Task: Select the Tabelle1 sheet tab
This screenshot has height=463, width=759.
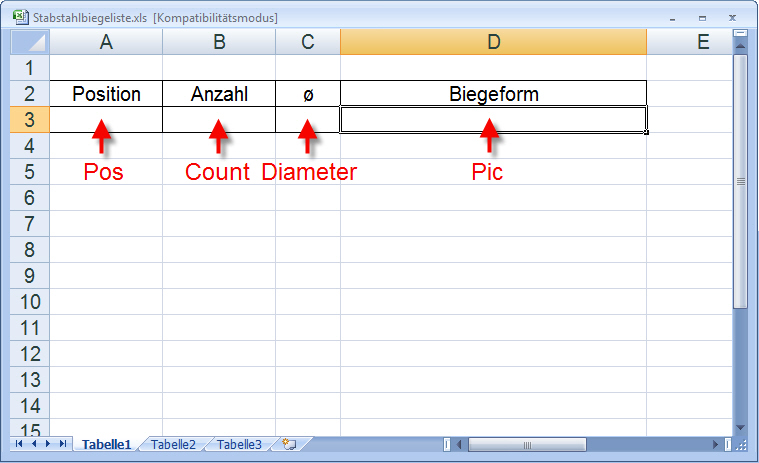Action: (x=106, y=444)
